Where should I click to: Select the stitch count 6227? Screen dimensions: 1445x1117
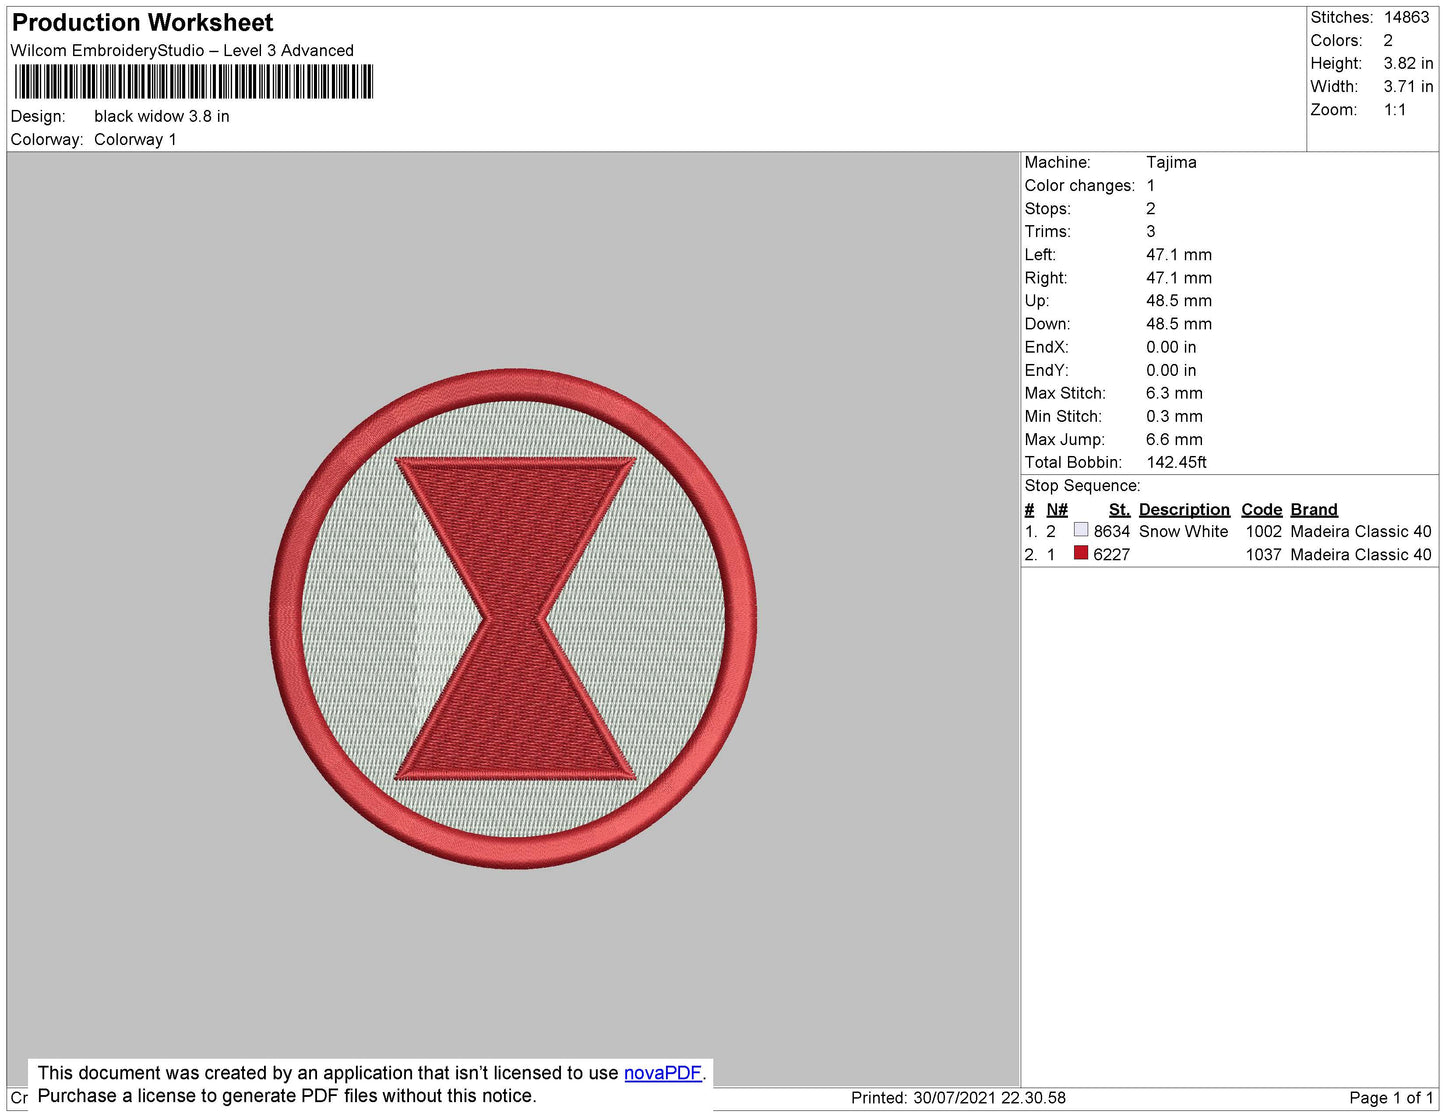(x=1111, y=555)
